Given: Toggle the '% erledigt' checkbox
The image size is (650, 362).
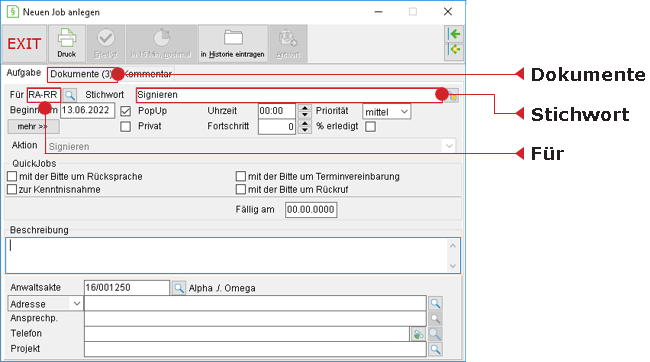Looking at the screenshot, I should pyautogui.click(x=371, y=126).
